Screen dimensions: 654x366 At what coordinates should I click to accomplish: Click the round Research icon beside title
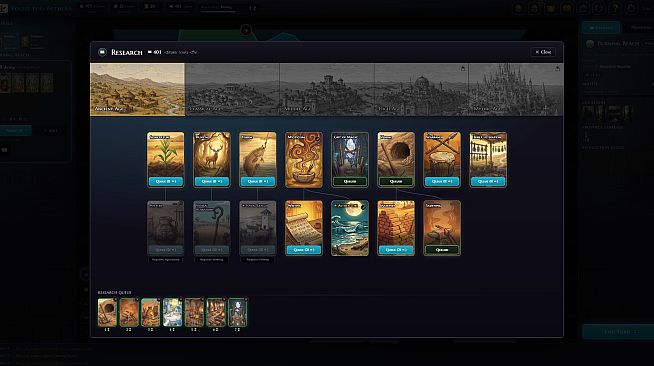point(102,52)
